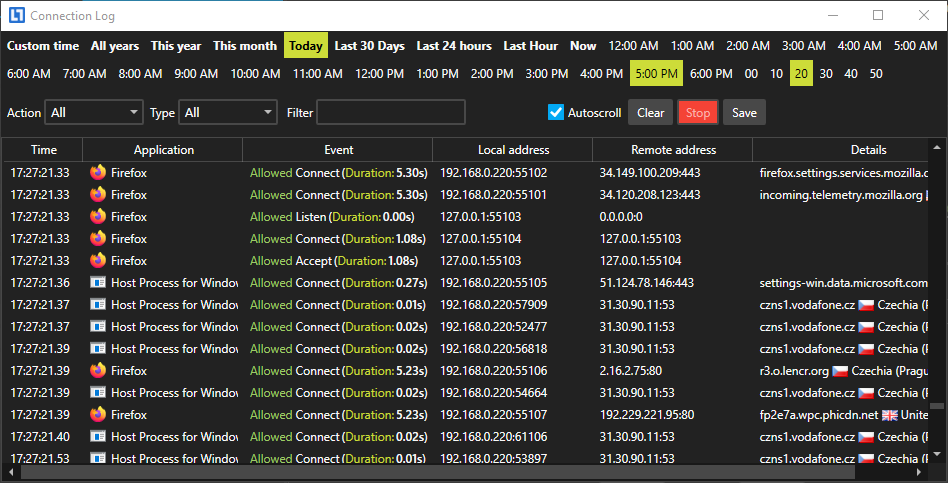Click the Host Process icon in settings-win row
Viewport: 948px width, 483px height.
(x=98, y=282)
